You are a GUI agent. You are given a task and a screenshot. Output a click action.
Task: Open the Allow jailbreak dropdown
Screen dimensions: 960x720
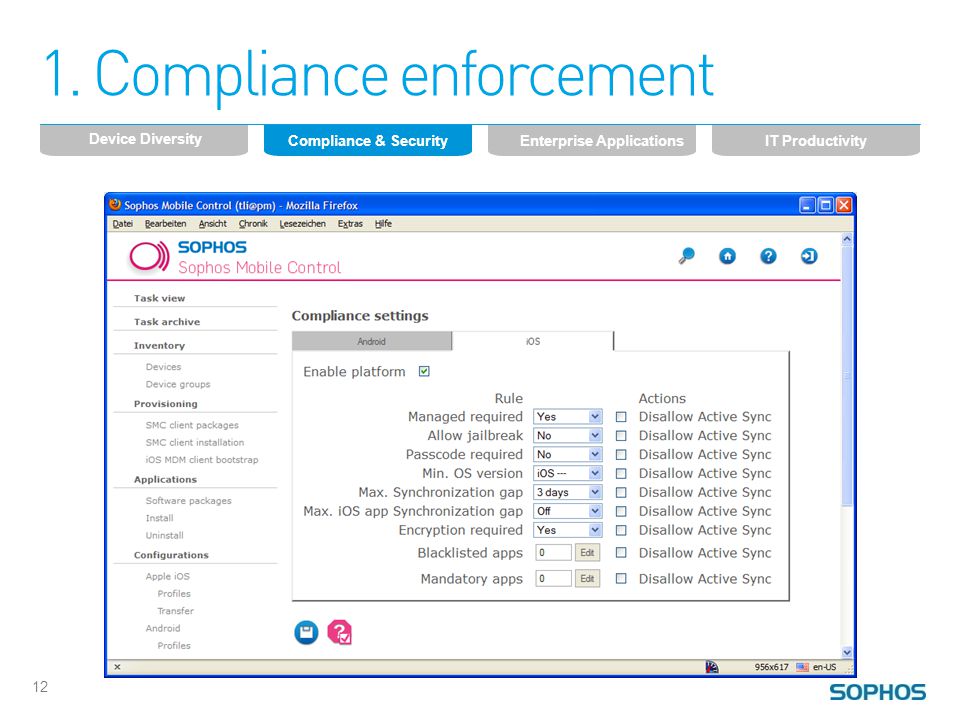(568, 436)
